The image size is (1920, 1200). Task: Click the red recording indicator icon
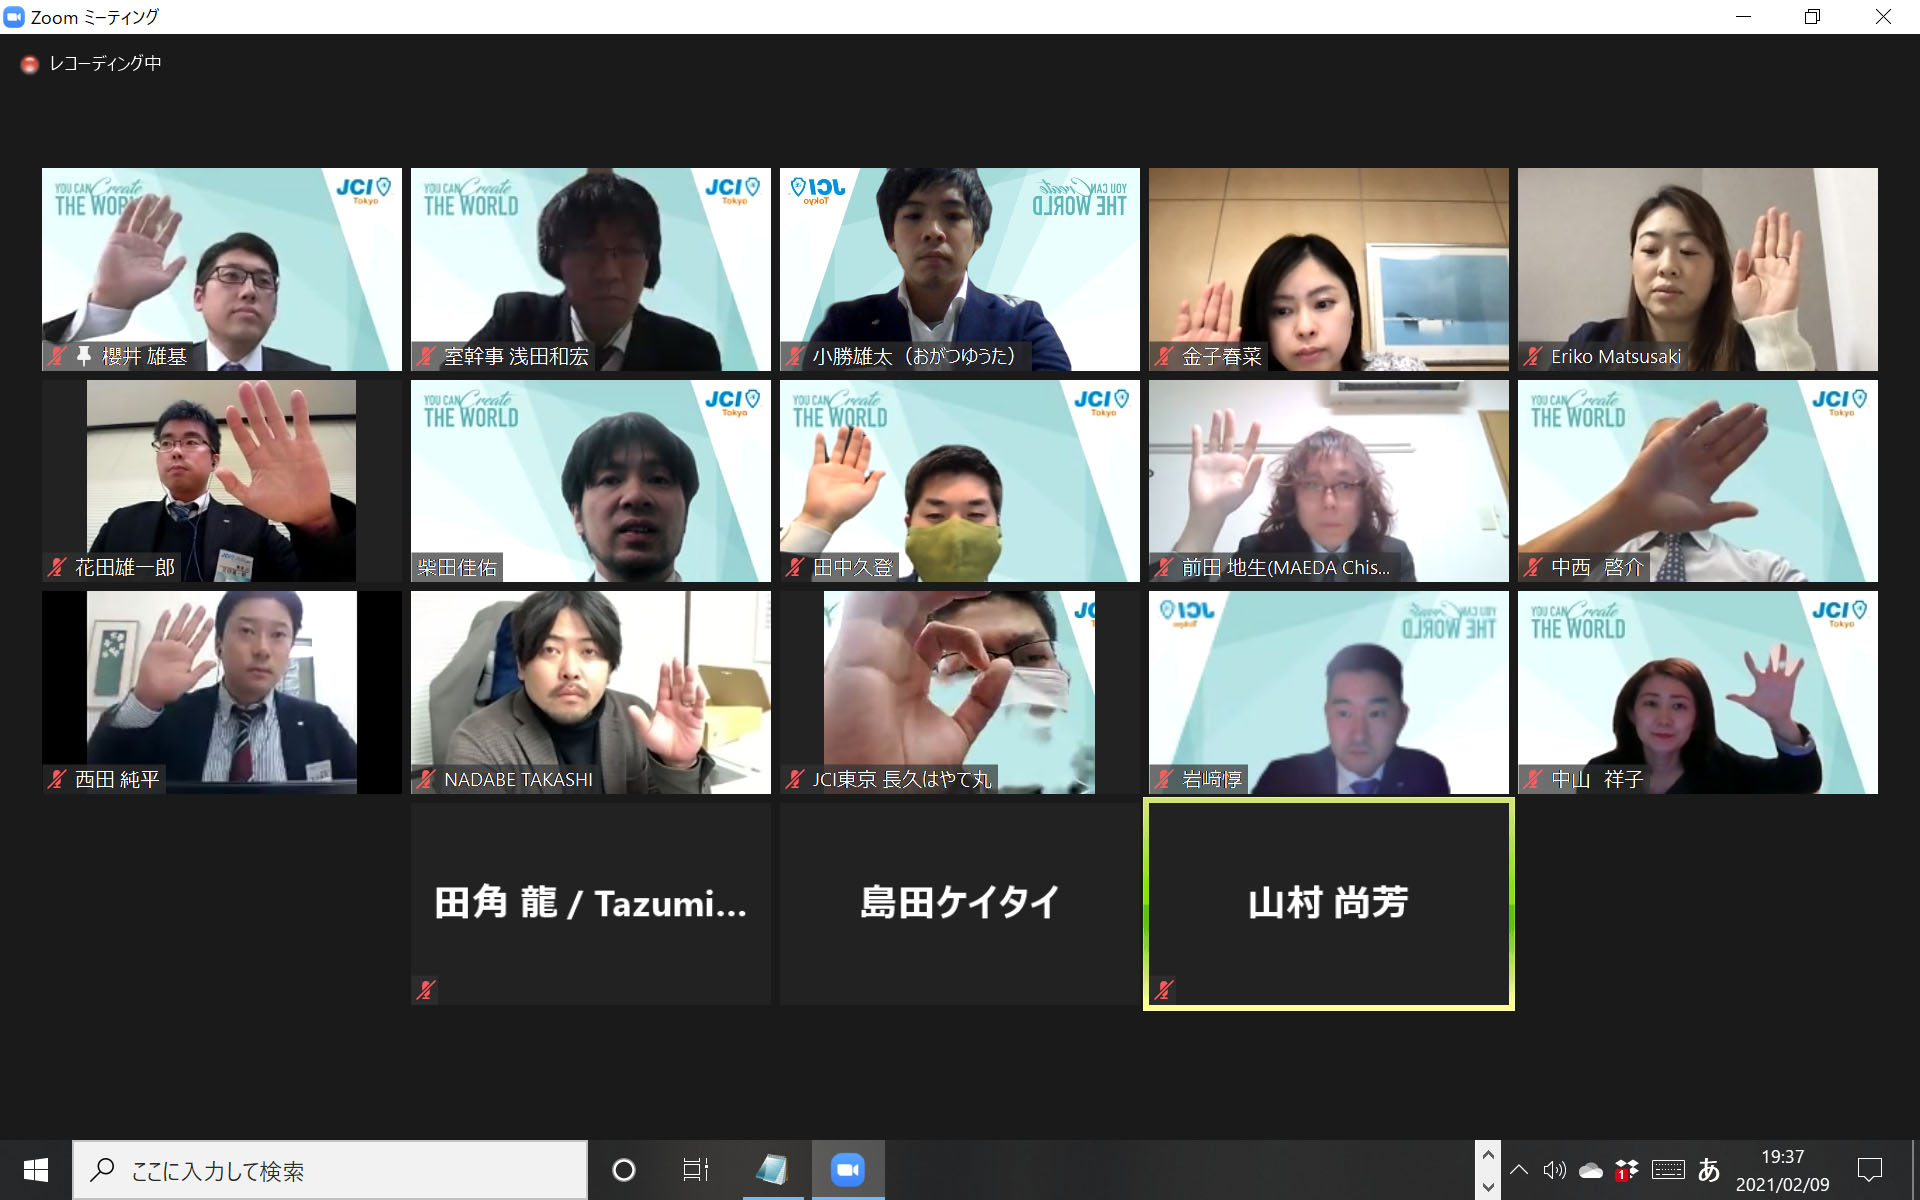pos(30,65)
